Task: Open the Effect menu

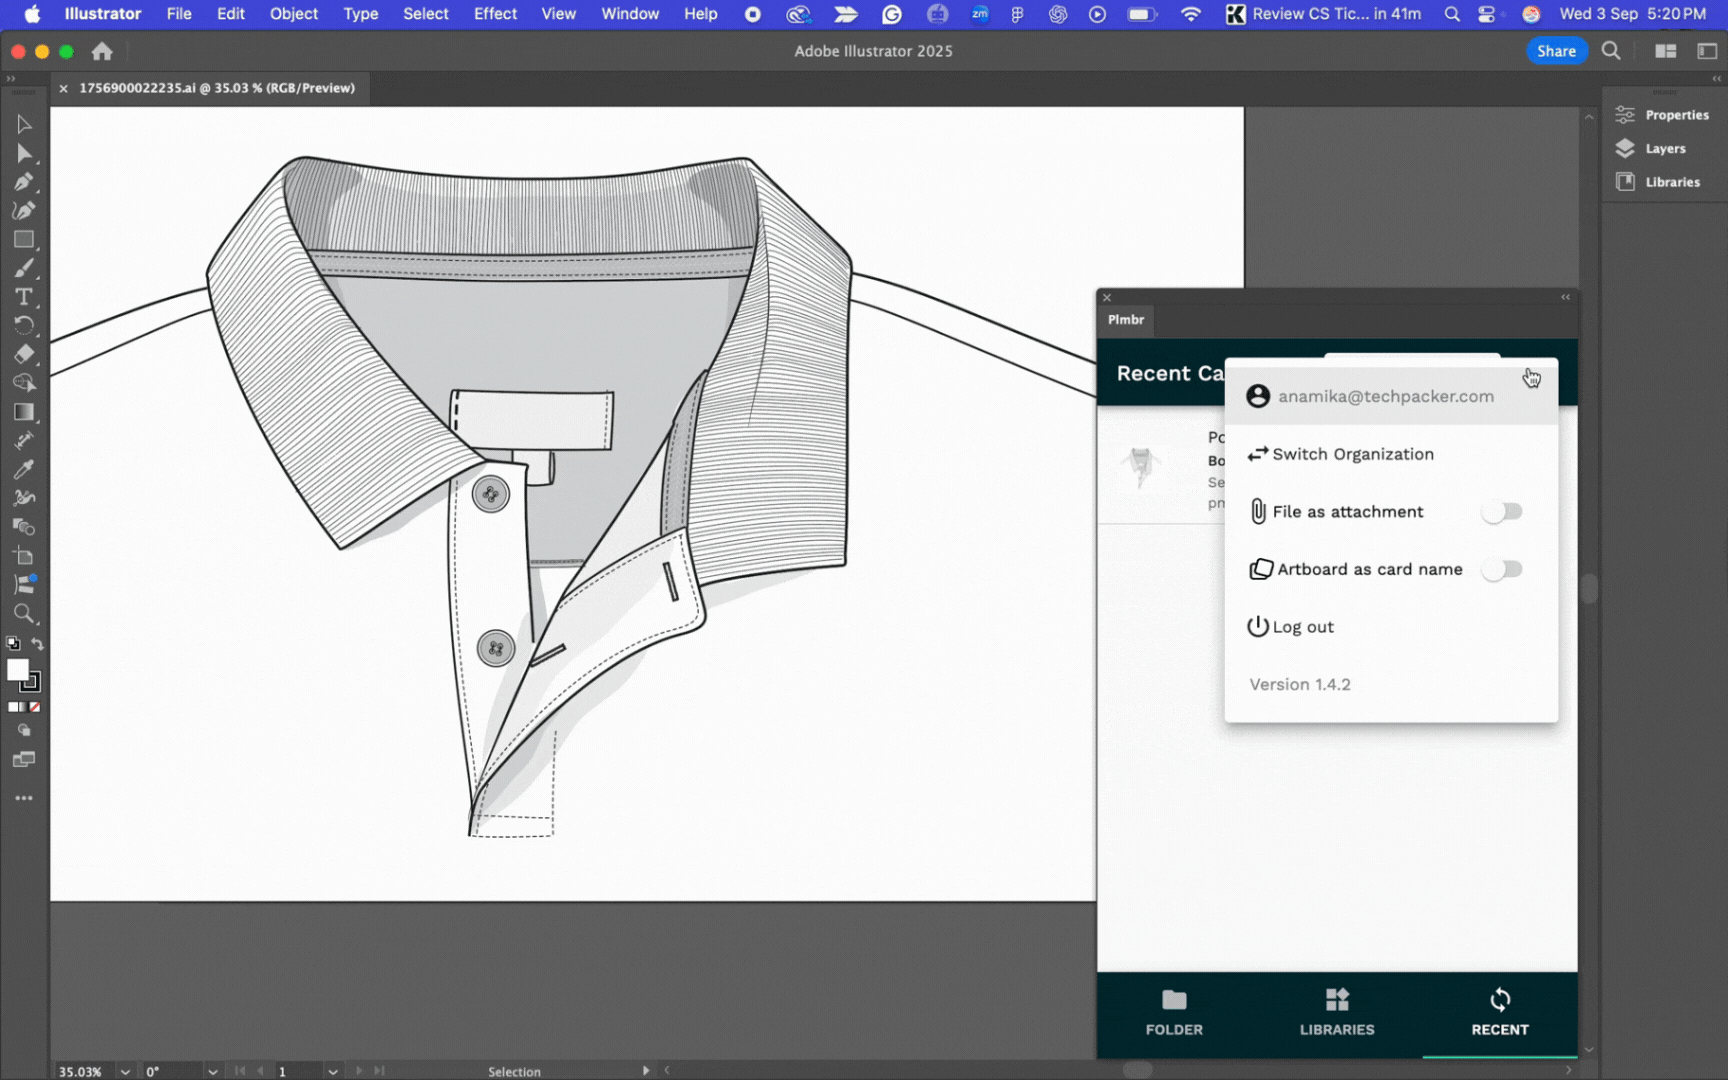Action: click(x=495, y=14)
